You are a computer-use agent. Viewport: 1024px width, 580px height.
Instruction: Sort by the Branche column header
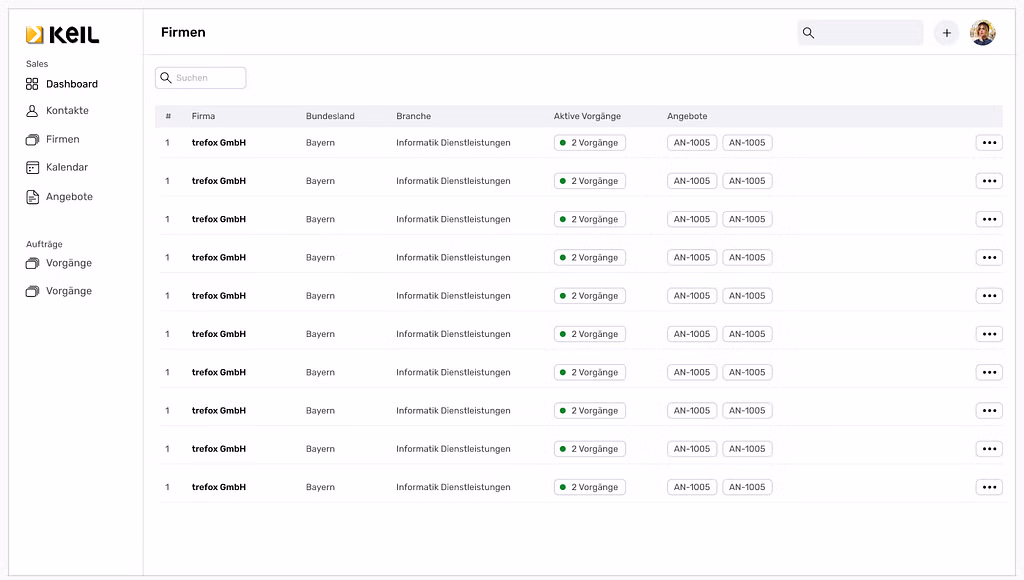click(x=413, y=116)
